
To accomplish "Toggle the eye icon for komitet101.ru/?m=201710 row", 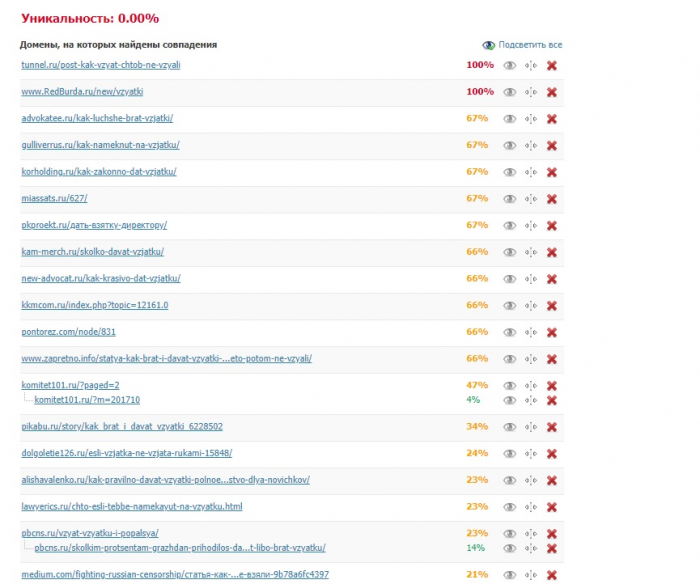I will pos(509,400).
